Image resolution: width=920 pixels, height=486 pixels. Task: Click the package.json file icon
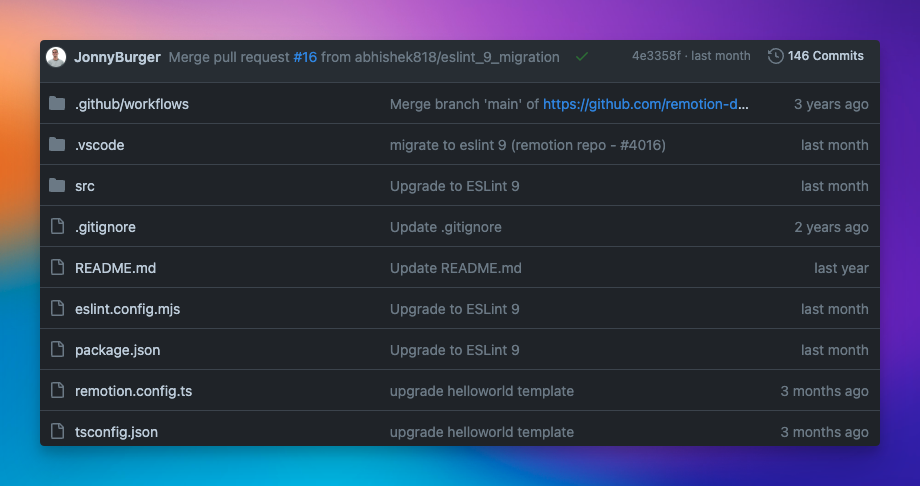pos(57,350)
